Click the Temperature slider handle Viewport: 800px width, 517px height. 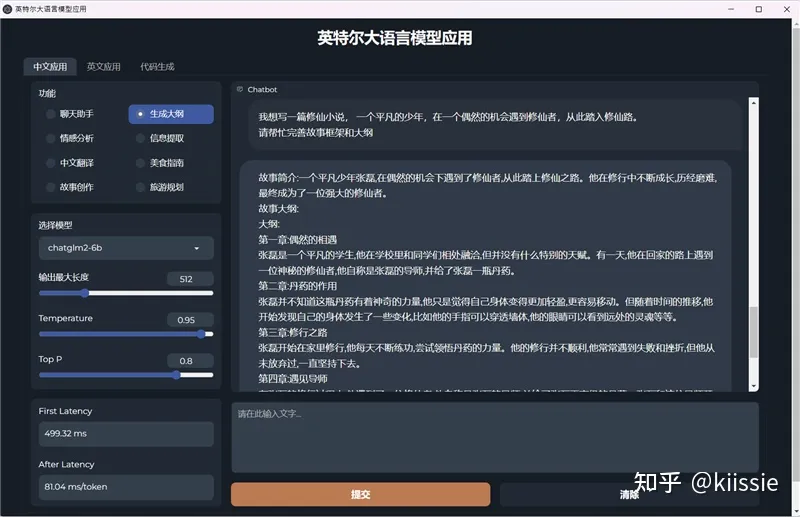(201, 334)
